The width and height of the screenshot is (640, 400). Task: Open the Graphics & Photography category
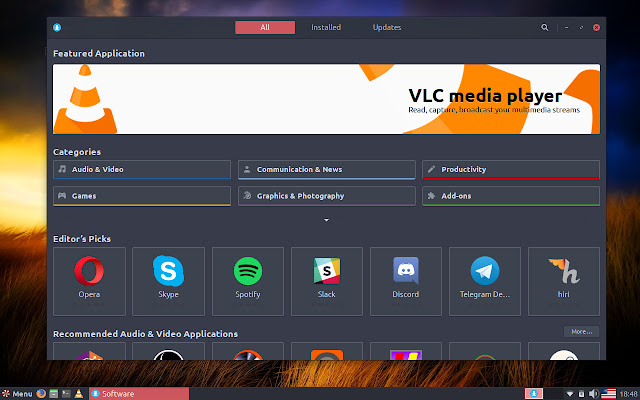click(327, 196)
